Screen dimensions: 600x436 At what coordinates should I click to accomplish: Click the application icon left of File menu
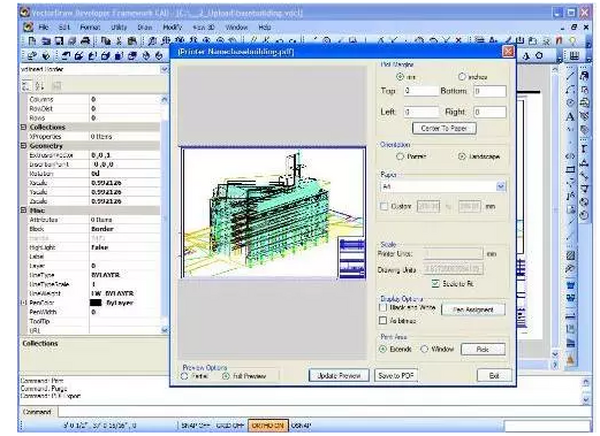tap(28, 27)
